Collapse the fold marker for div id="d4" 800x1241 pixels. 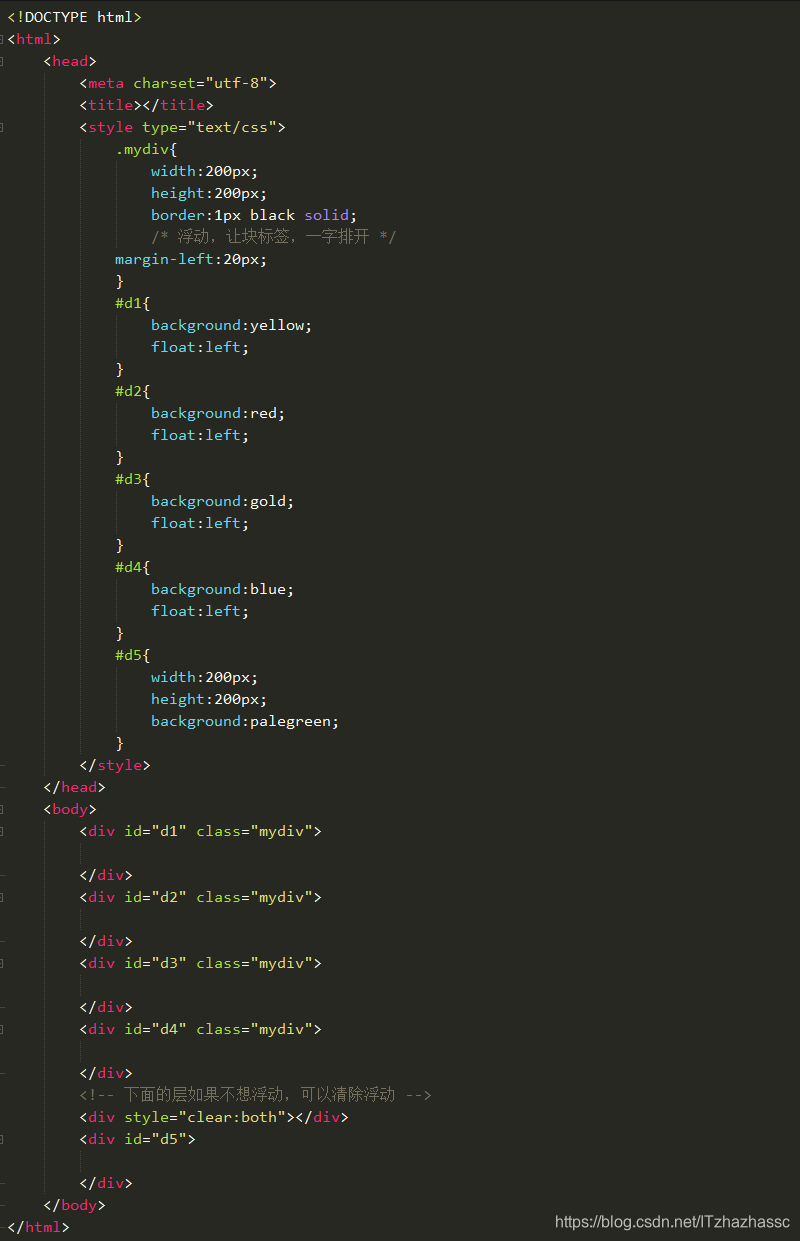tap(2, 1029)
